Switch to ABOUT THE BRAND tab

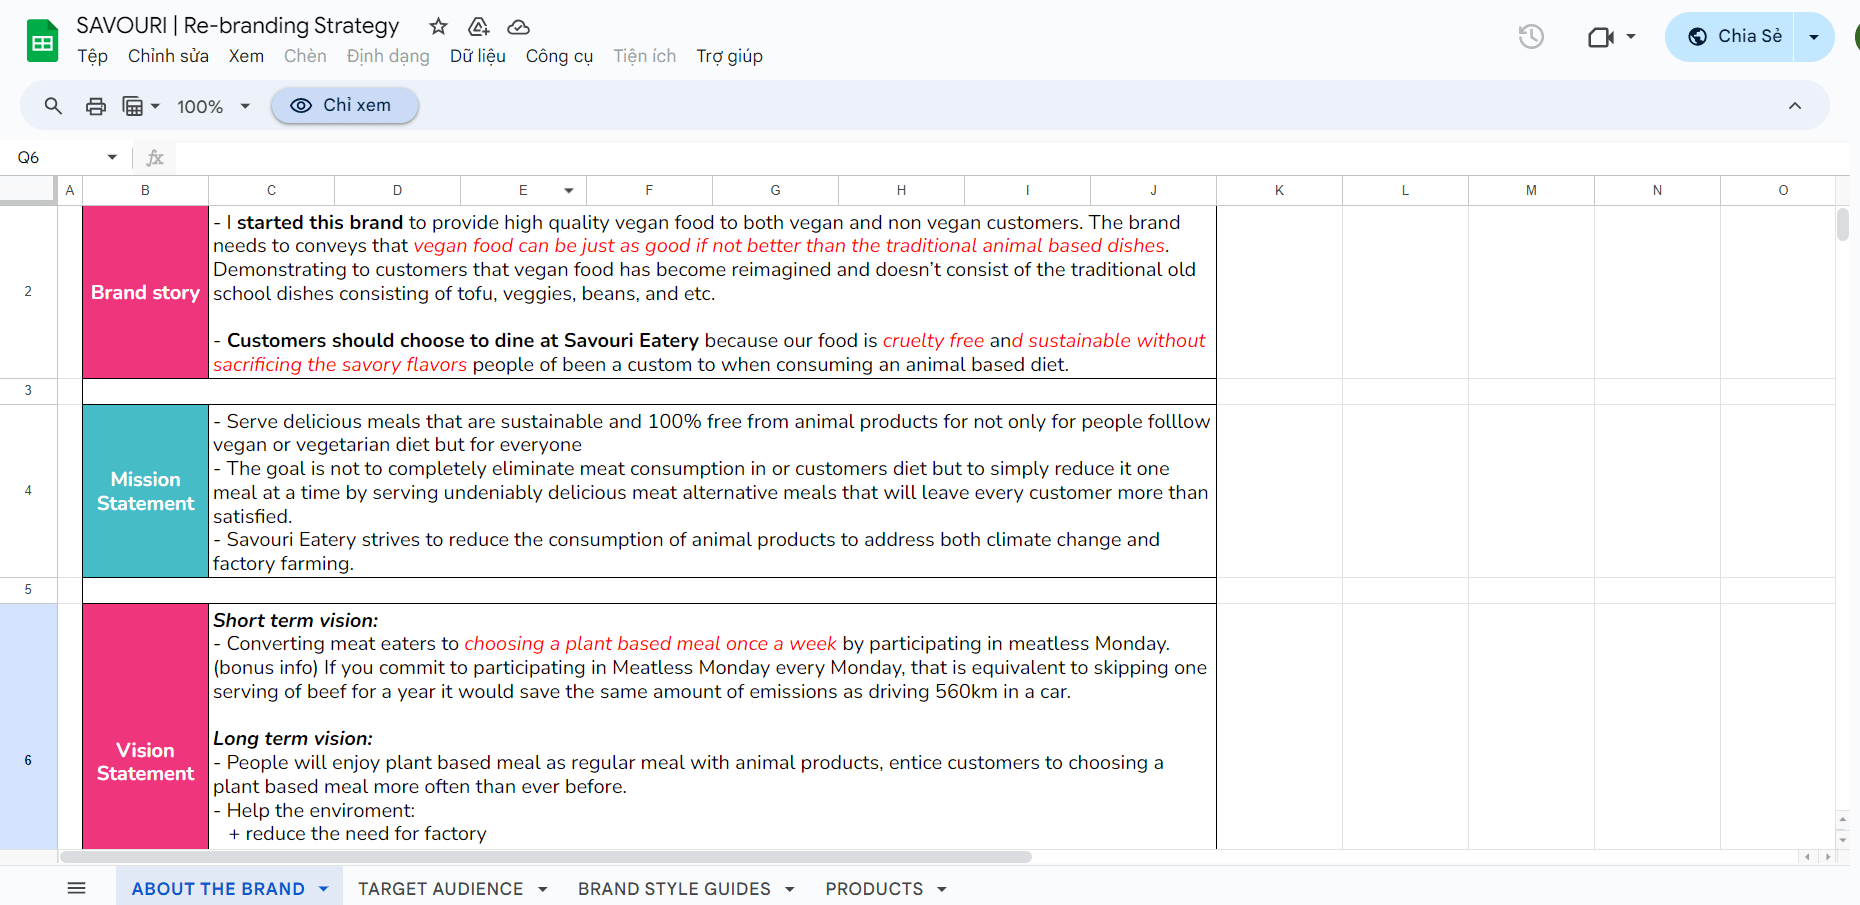tap(218, 889)
